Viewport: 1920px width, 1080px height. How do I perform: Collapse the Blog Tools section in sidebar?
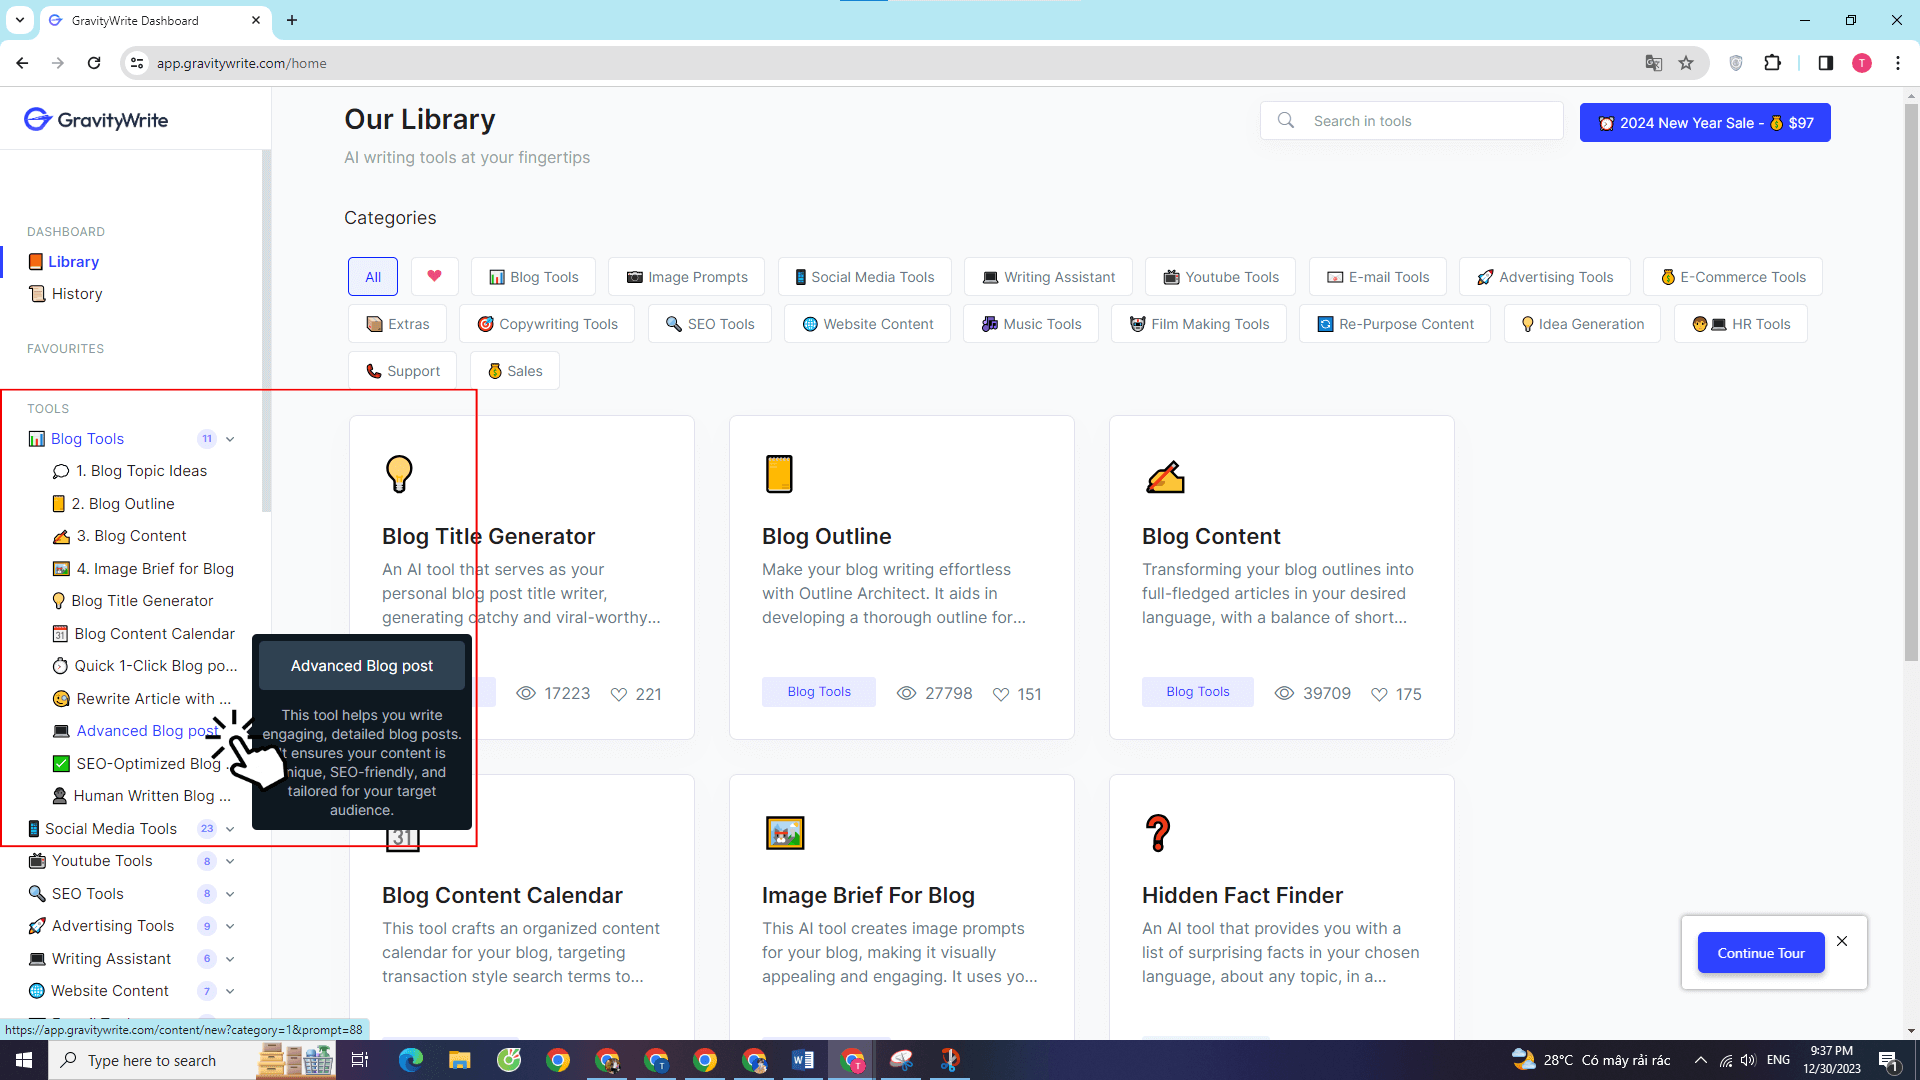click(x=230, y=438)
